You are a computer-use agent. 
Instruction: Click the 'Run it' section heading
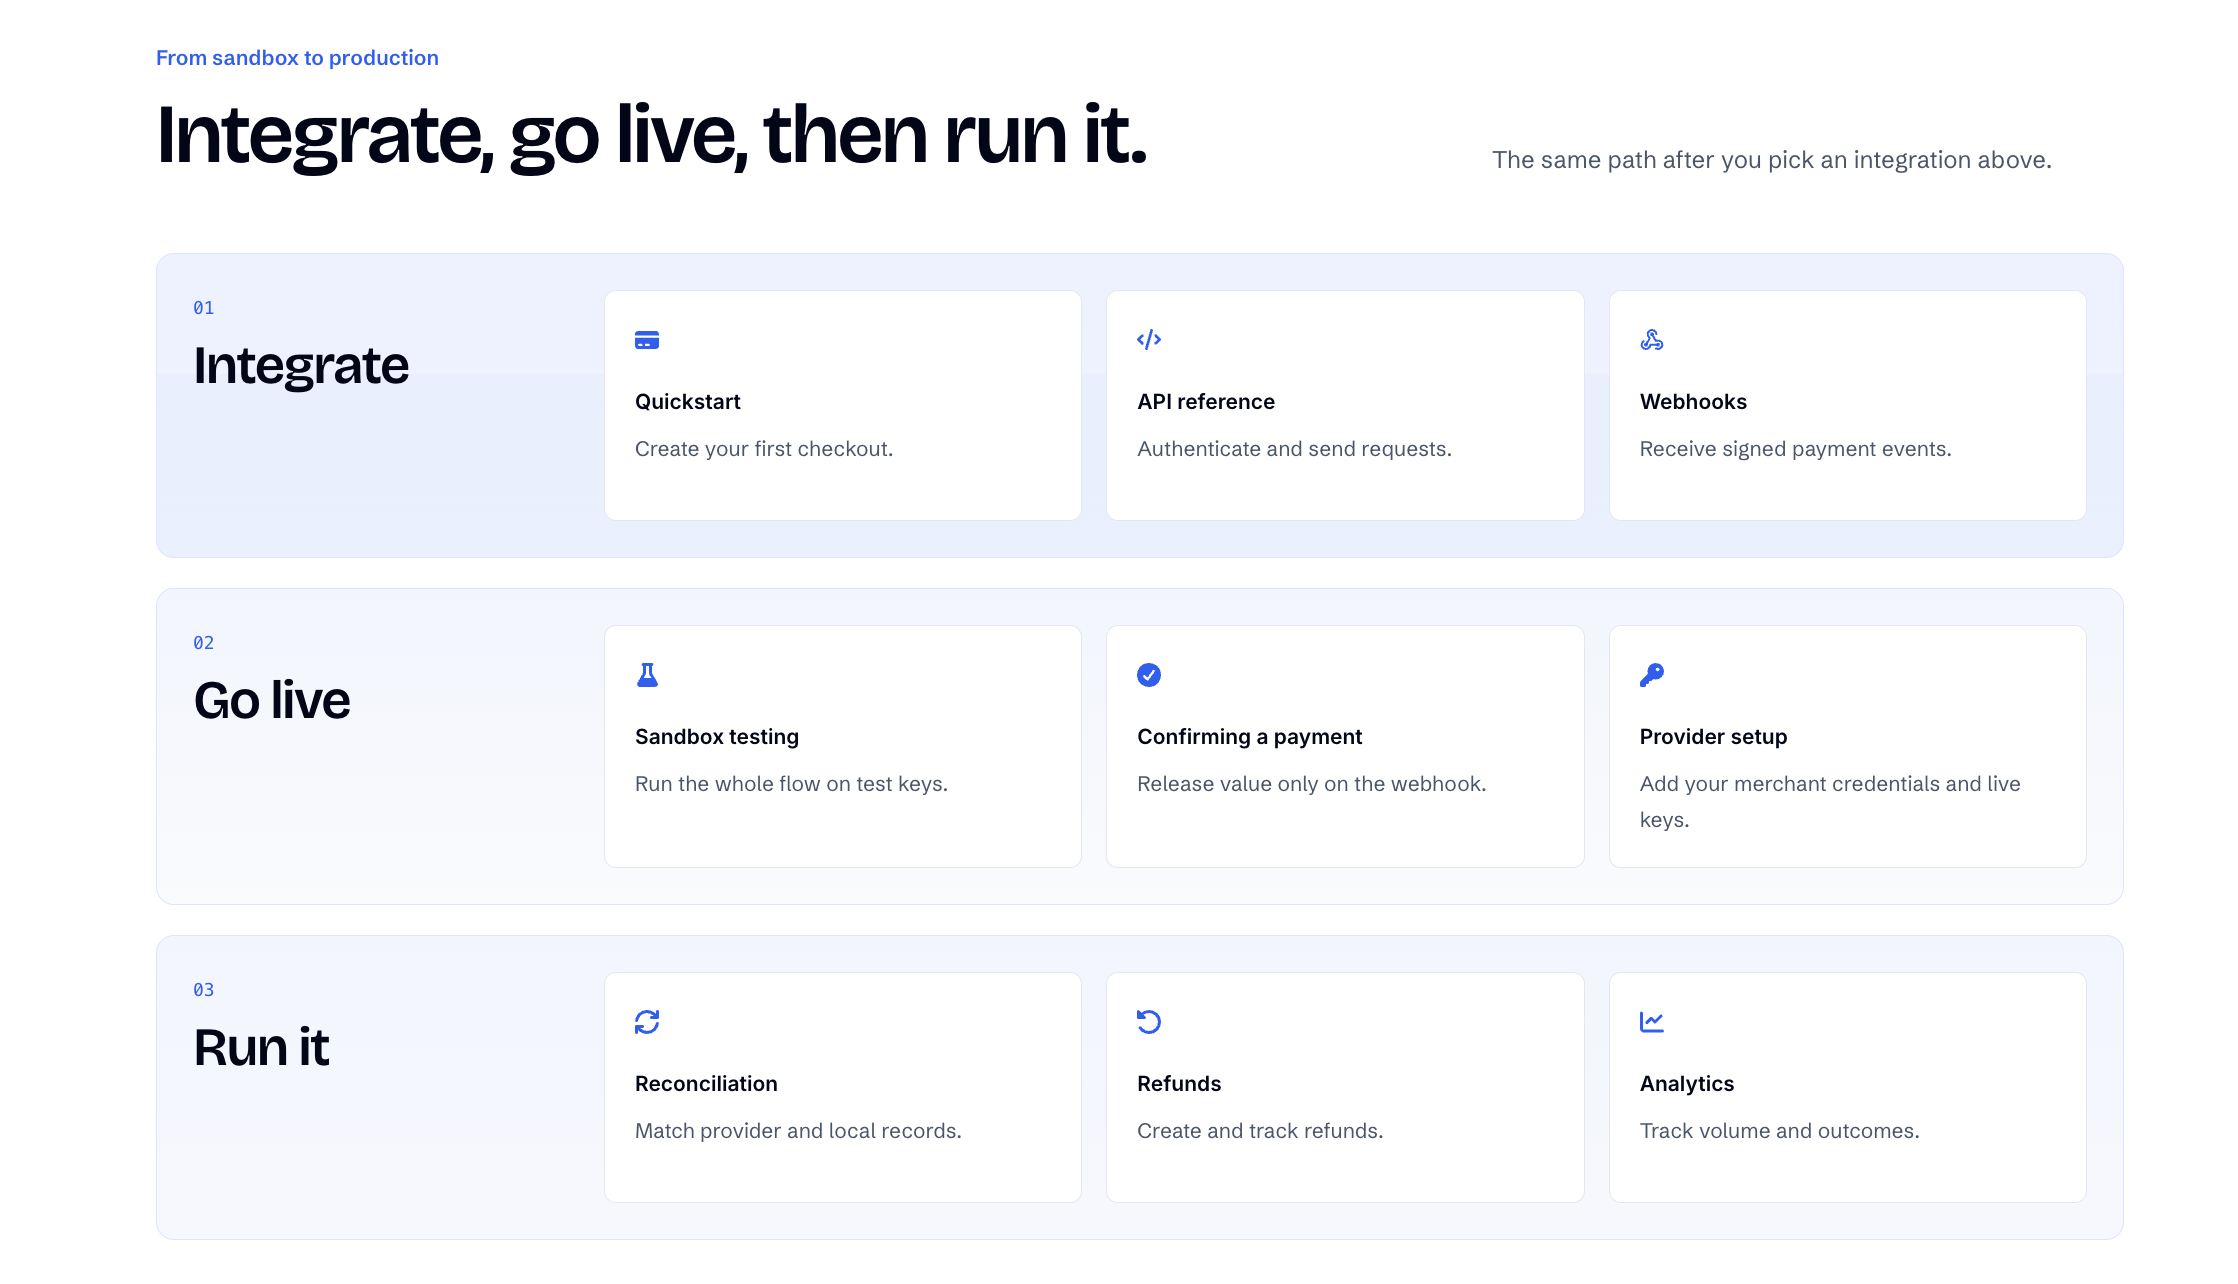[x=261, y=1047]
